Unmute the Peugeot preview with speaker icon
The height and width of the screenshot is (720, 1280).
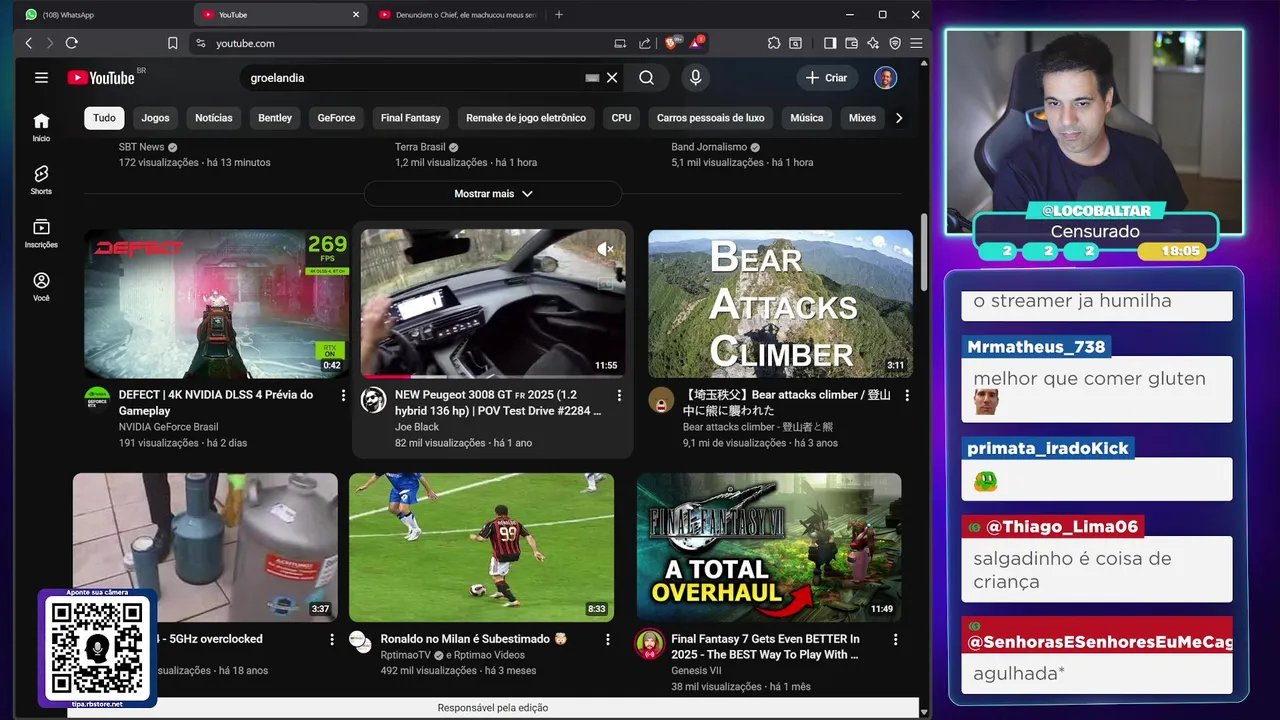[605, 249]
